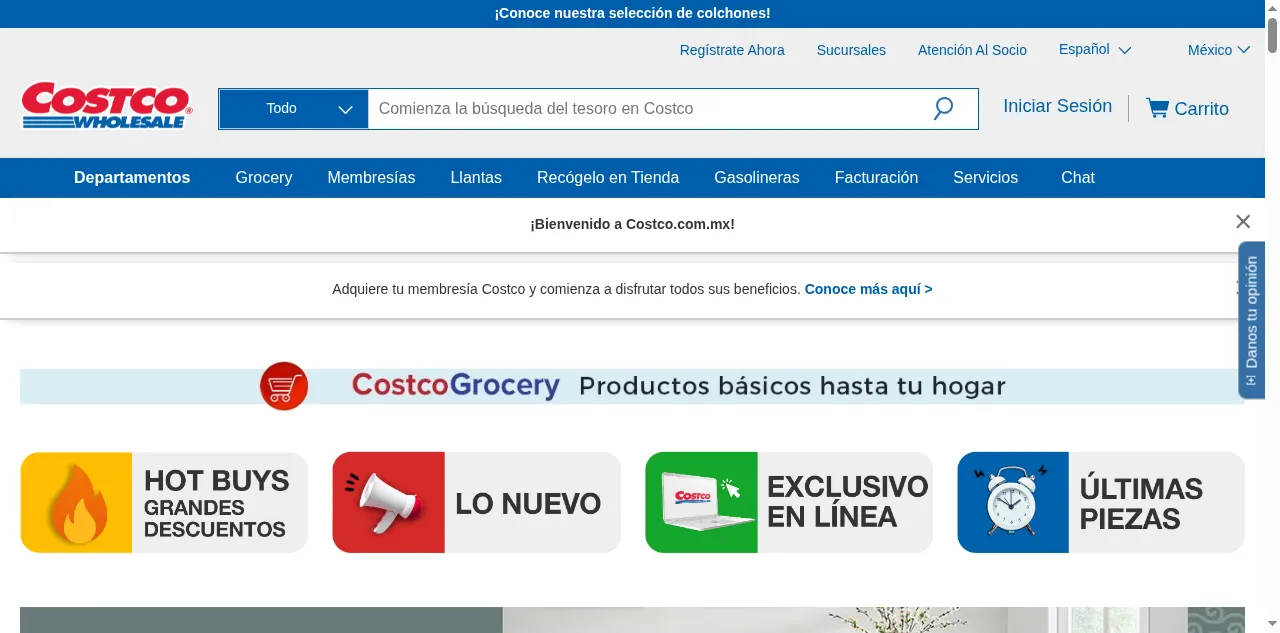Go to Grocery in navigation bar
The image size is (1280, 633).
[264, 177]
